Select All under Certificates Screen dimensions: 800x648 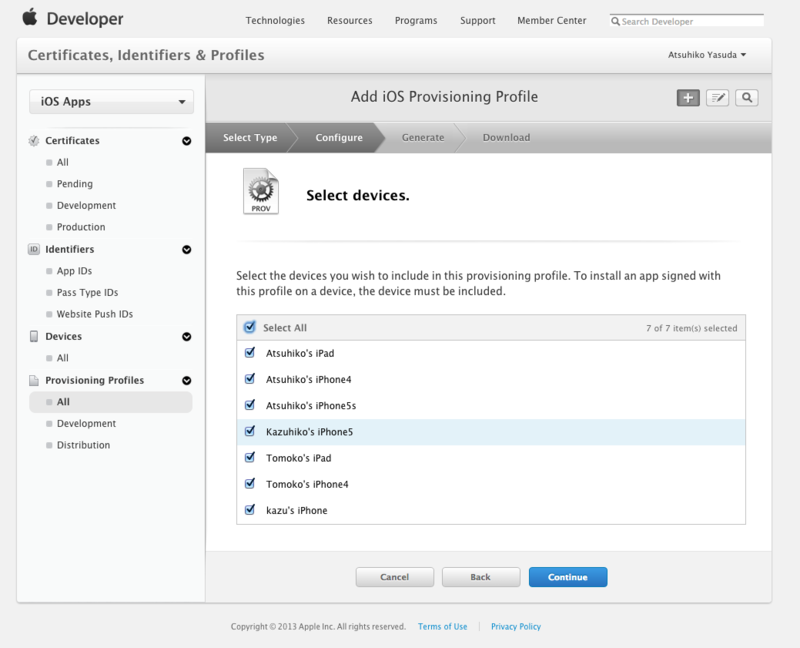[x=62, y=162]
